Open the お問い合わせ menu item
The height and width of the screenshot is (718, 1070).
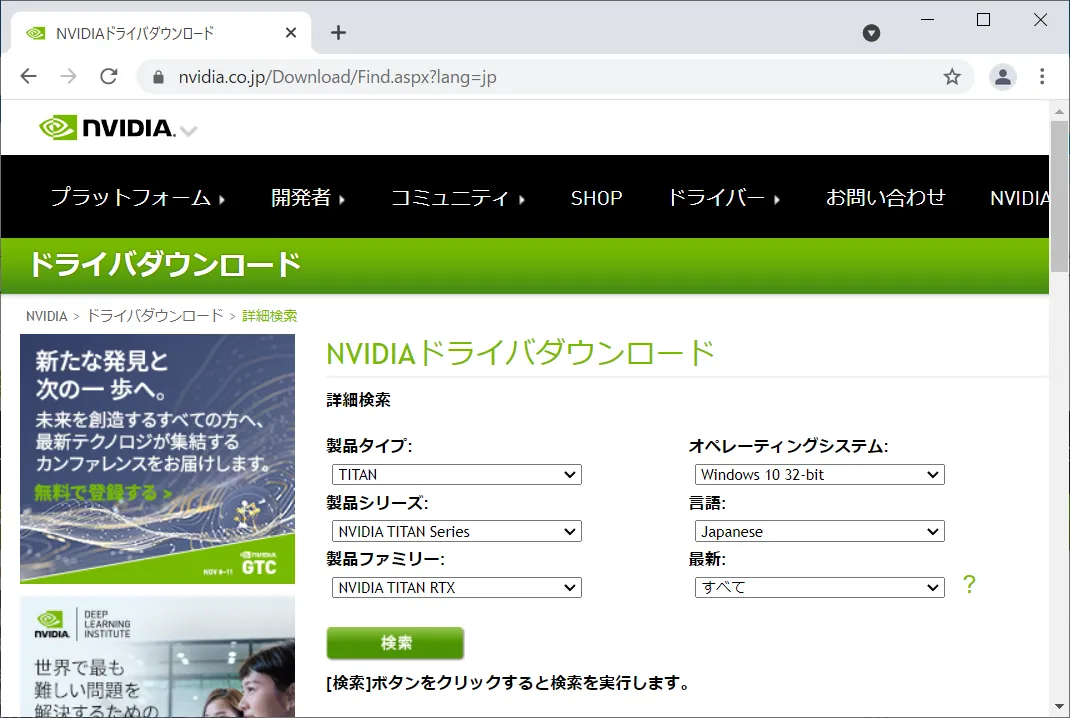pos(886,198)
